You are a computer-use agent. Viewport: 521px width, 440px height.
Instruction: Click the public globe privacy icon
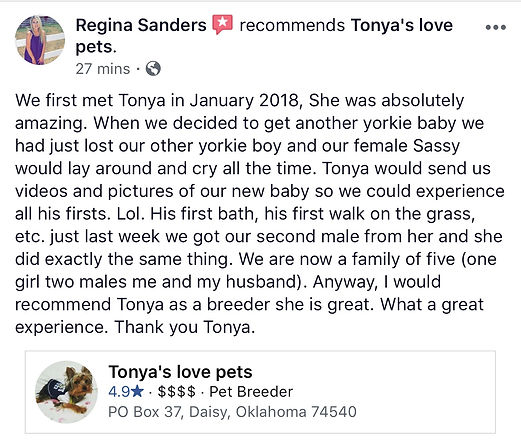point(153,69)
